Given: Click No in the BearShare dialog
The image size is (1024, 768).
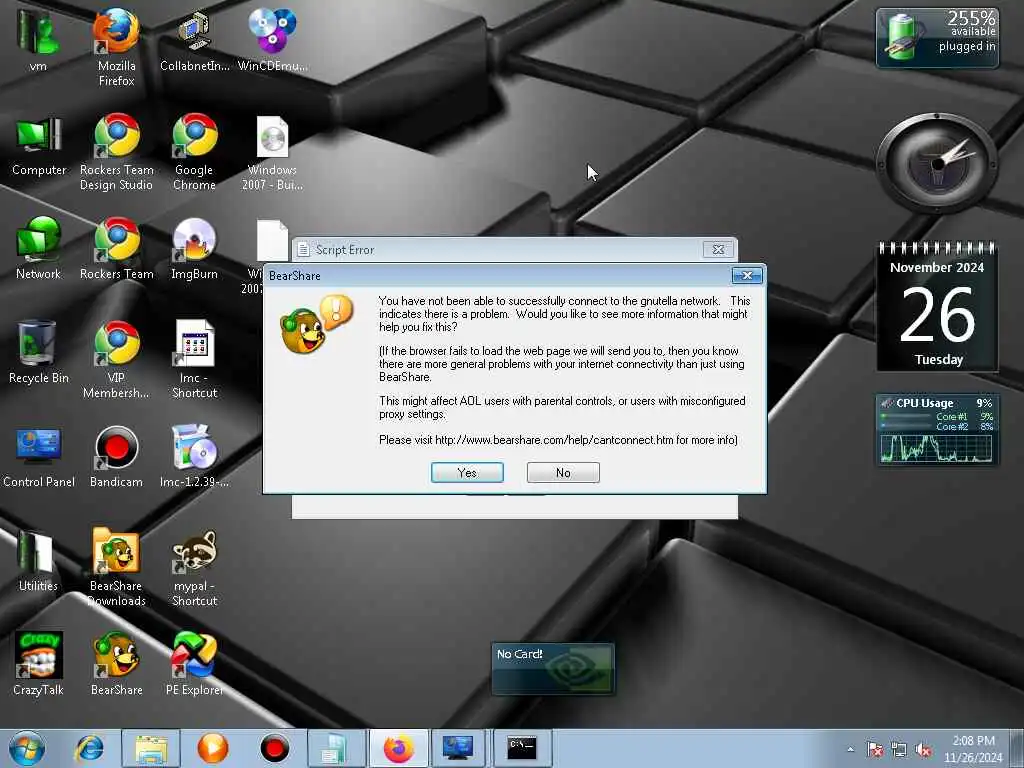Looking at the screenshot, I should 563,472.
